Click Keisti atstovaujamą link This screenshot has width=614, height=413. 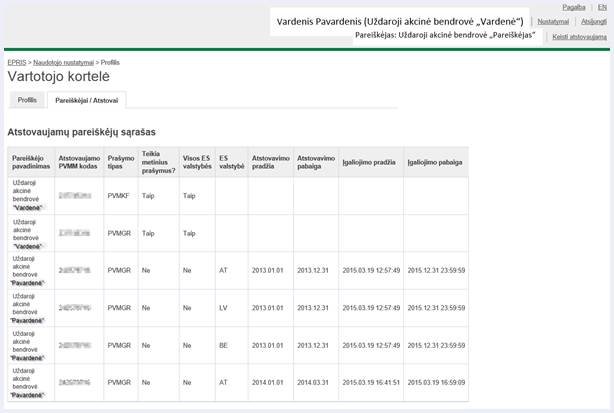coord(580,37)
